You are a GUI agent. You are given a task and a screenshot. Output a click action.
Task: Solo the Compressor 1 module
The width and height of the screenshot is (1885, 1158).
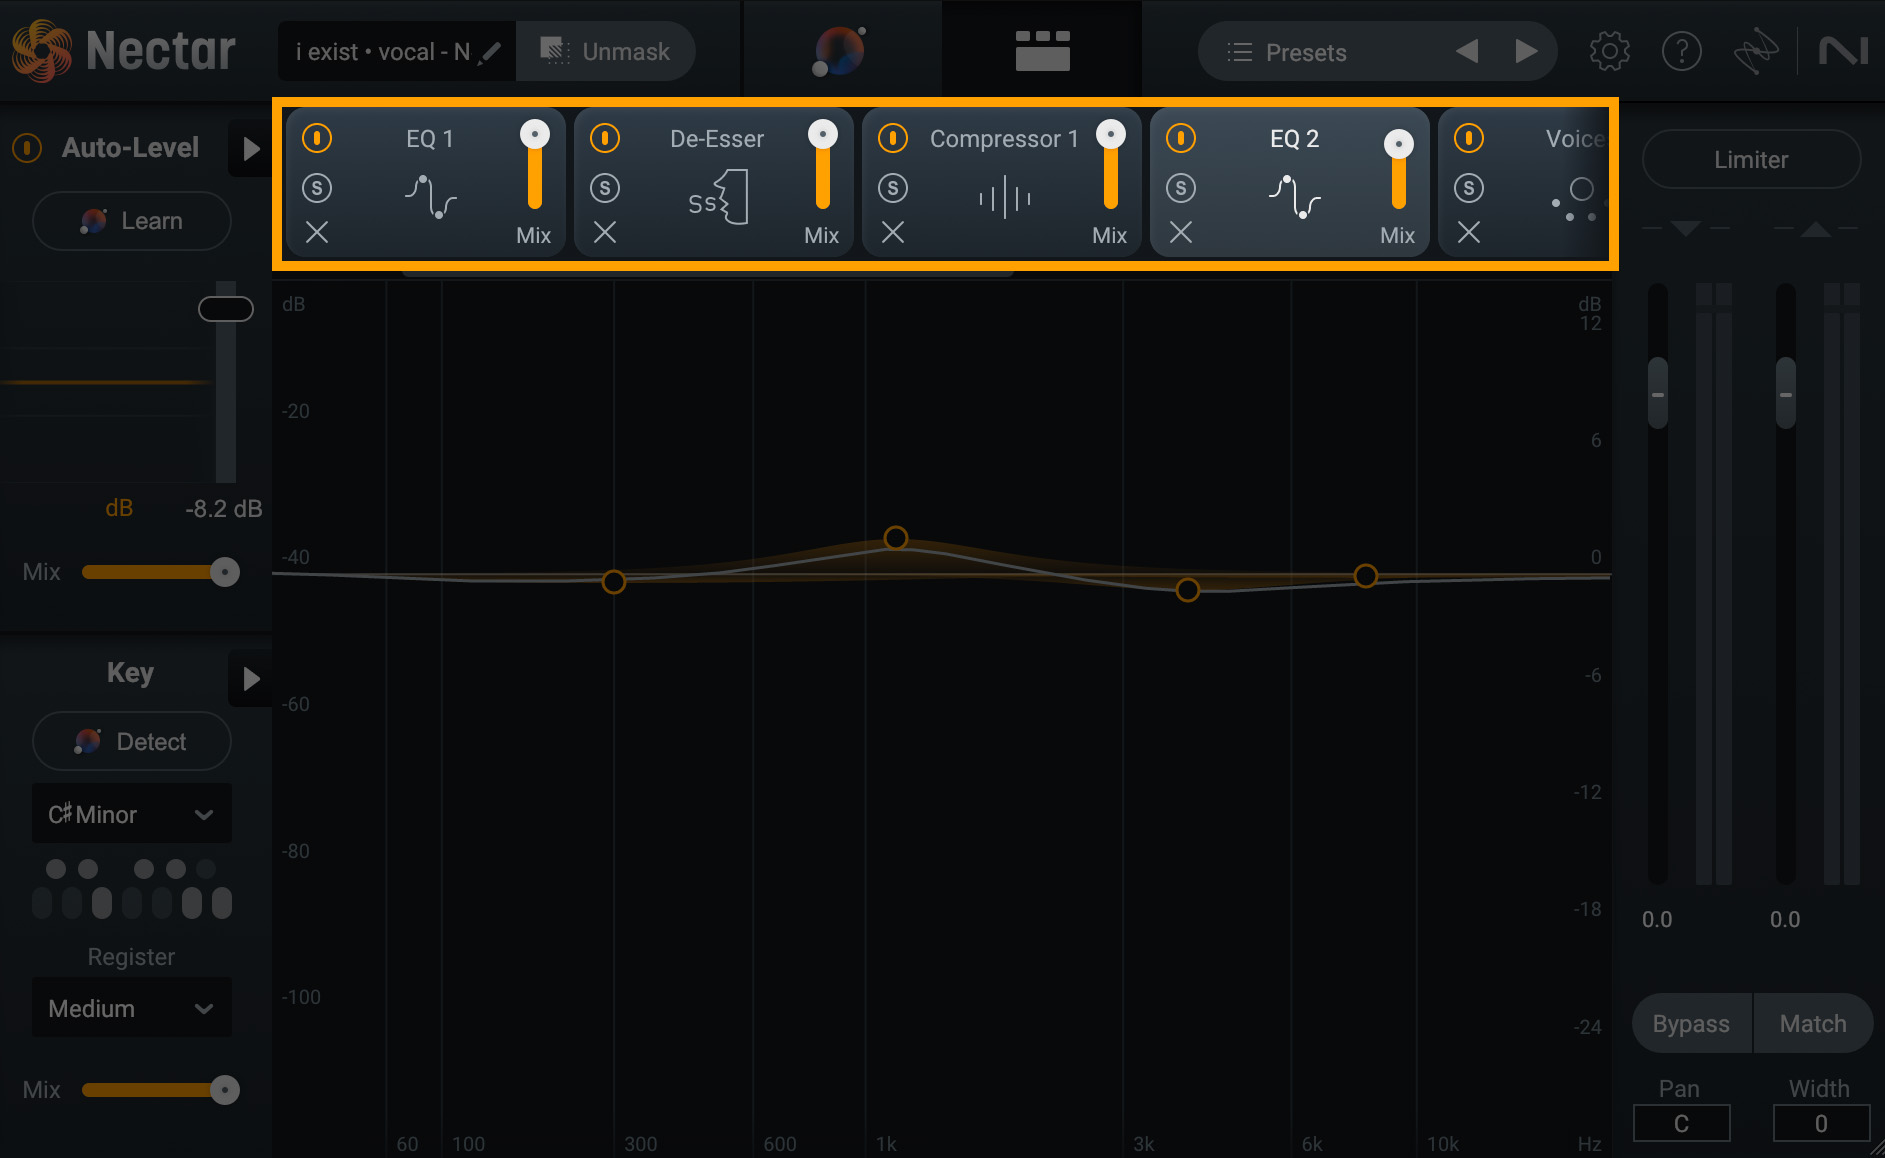(x=893, y=187)
